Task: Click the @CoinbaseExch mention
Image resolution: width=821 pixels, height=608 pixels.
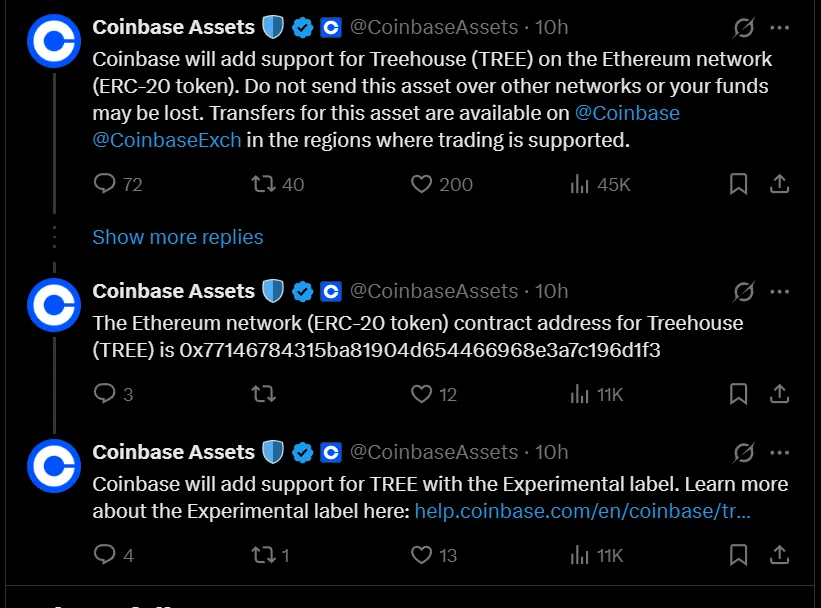Action: tap(166, 139)
